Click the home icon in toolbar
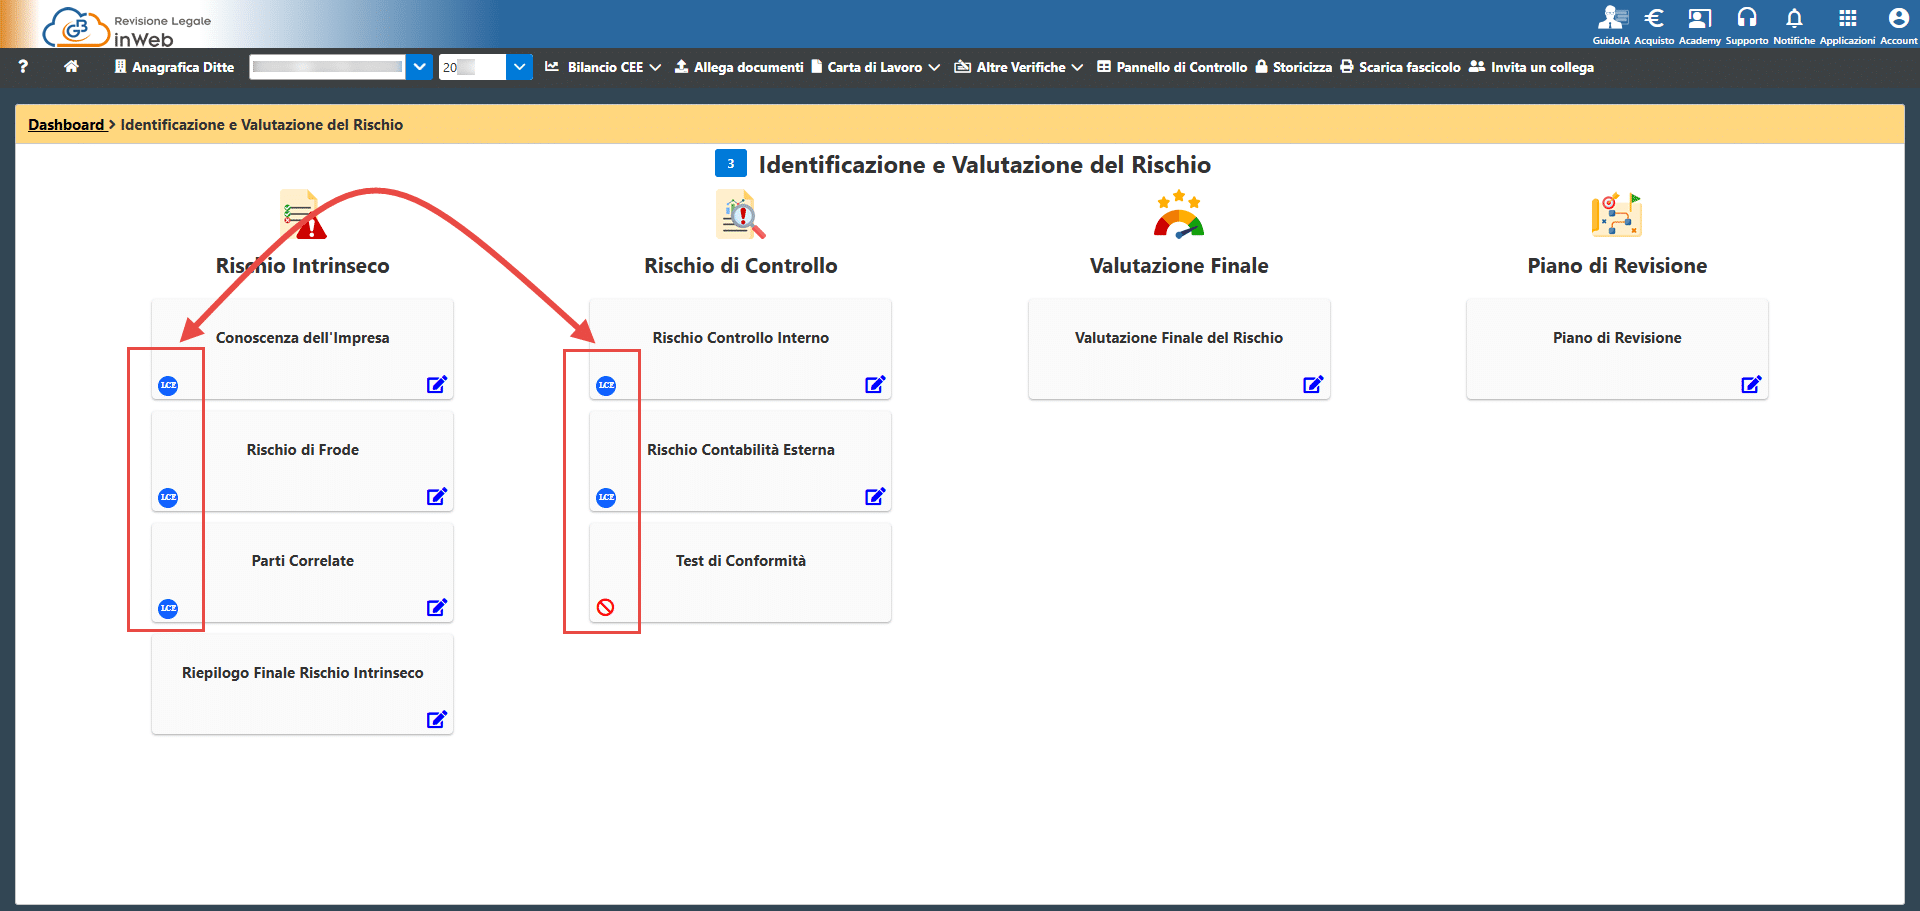Viewport: 1920px width, 911px height. [71, 67]
